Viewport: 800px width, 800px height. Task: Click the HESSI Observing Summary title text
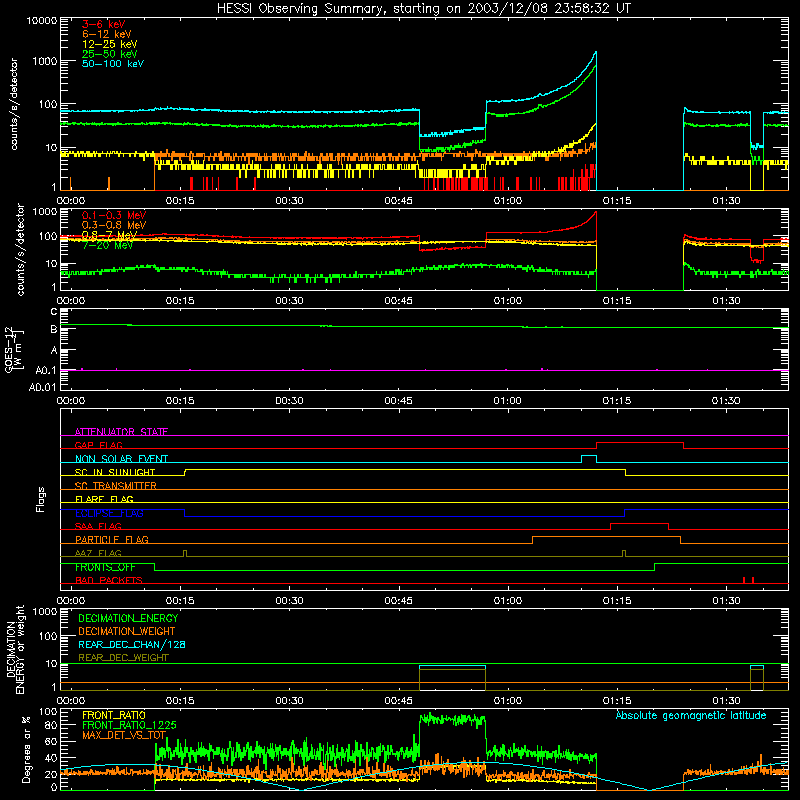tap(423, 9)
